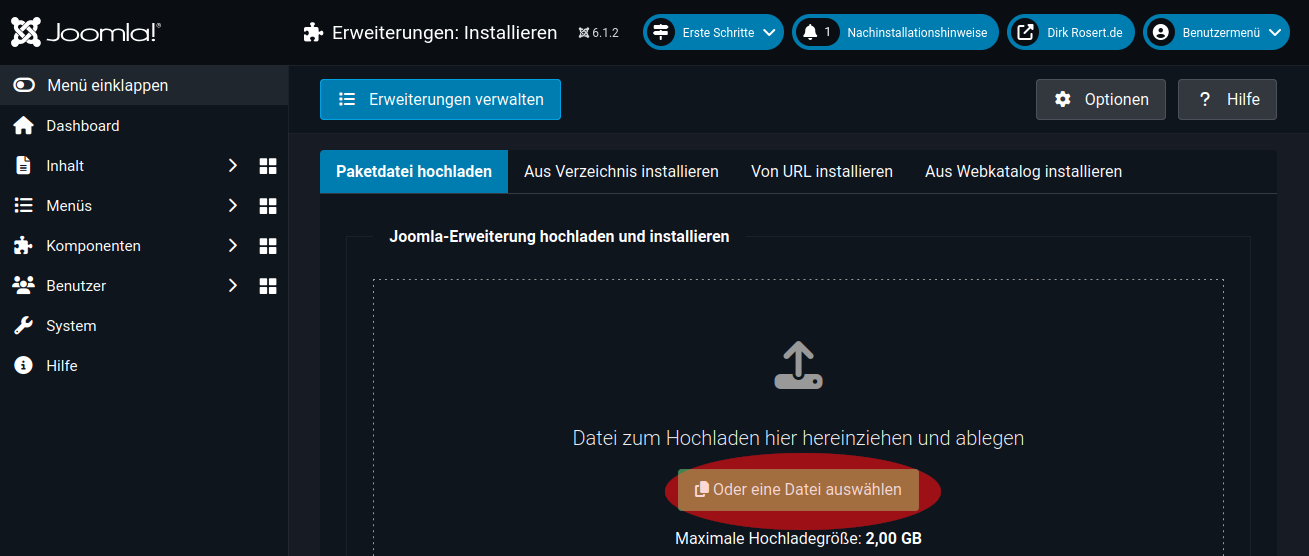
Task: Click the Erweiterungen verwalten button
Action: 440,99
